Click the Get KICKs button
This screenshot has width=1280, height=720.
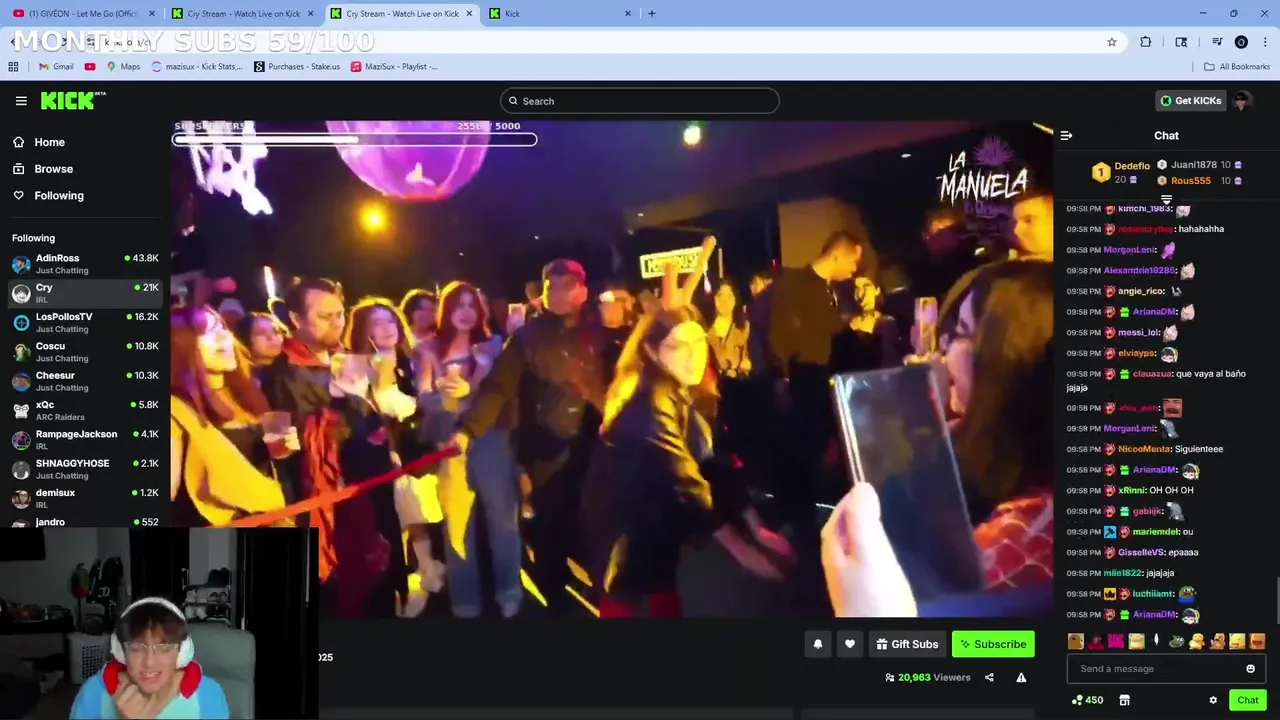(x=1190, y=100)
